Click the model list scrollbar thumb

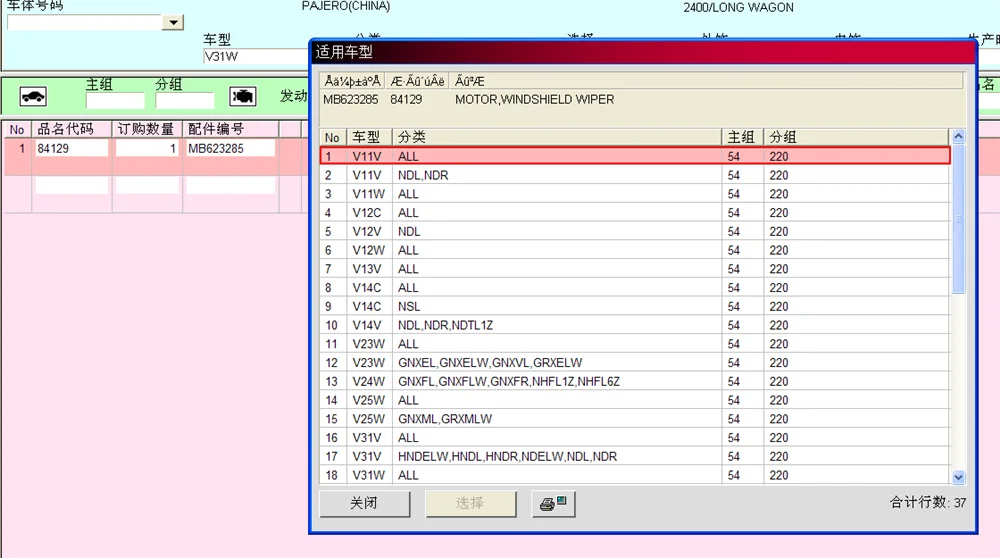click(x=958, y=219)
